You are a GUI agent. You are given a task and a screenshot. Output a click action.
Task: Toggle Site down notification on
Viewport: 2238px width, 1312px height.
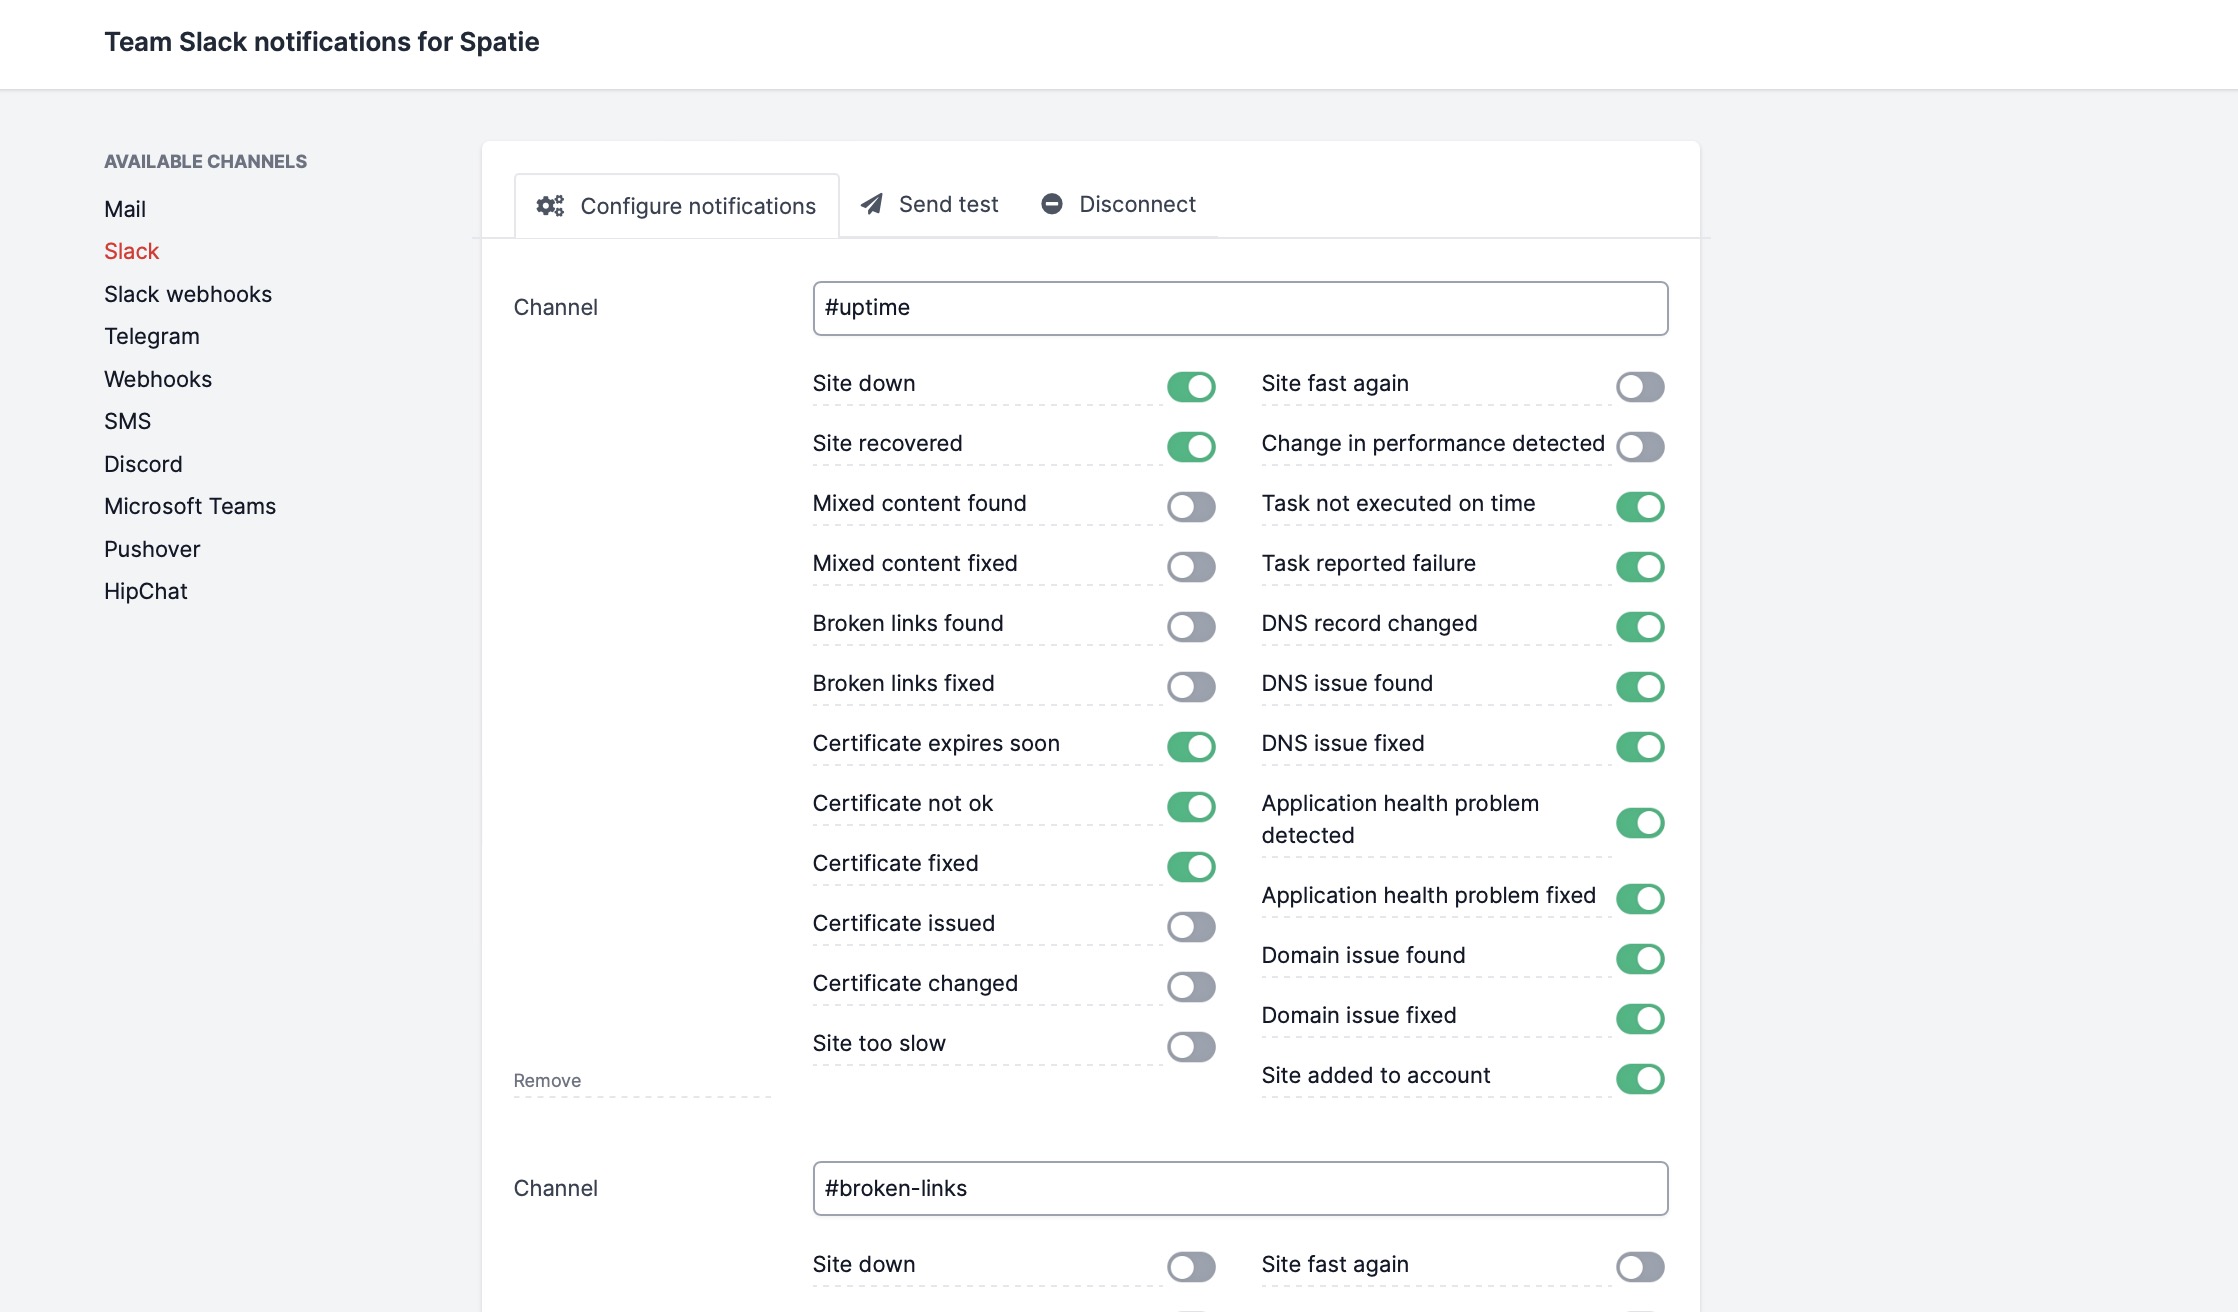(x=1192, y=1265)
